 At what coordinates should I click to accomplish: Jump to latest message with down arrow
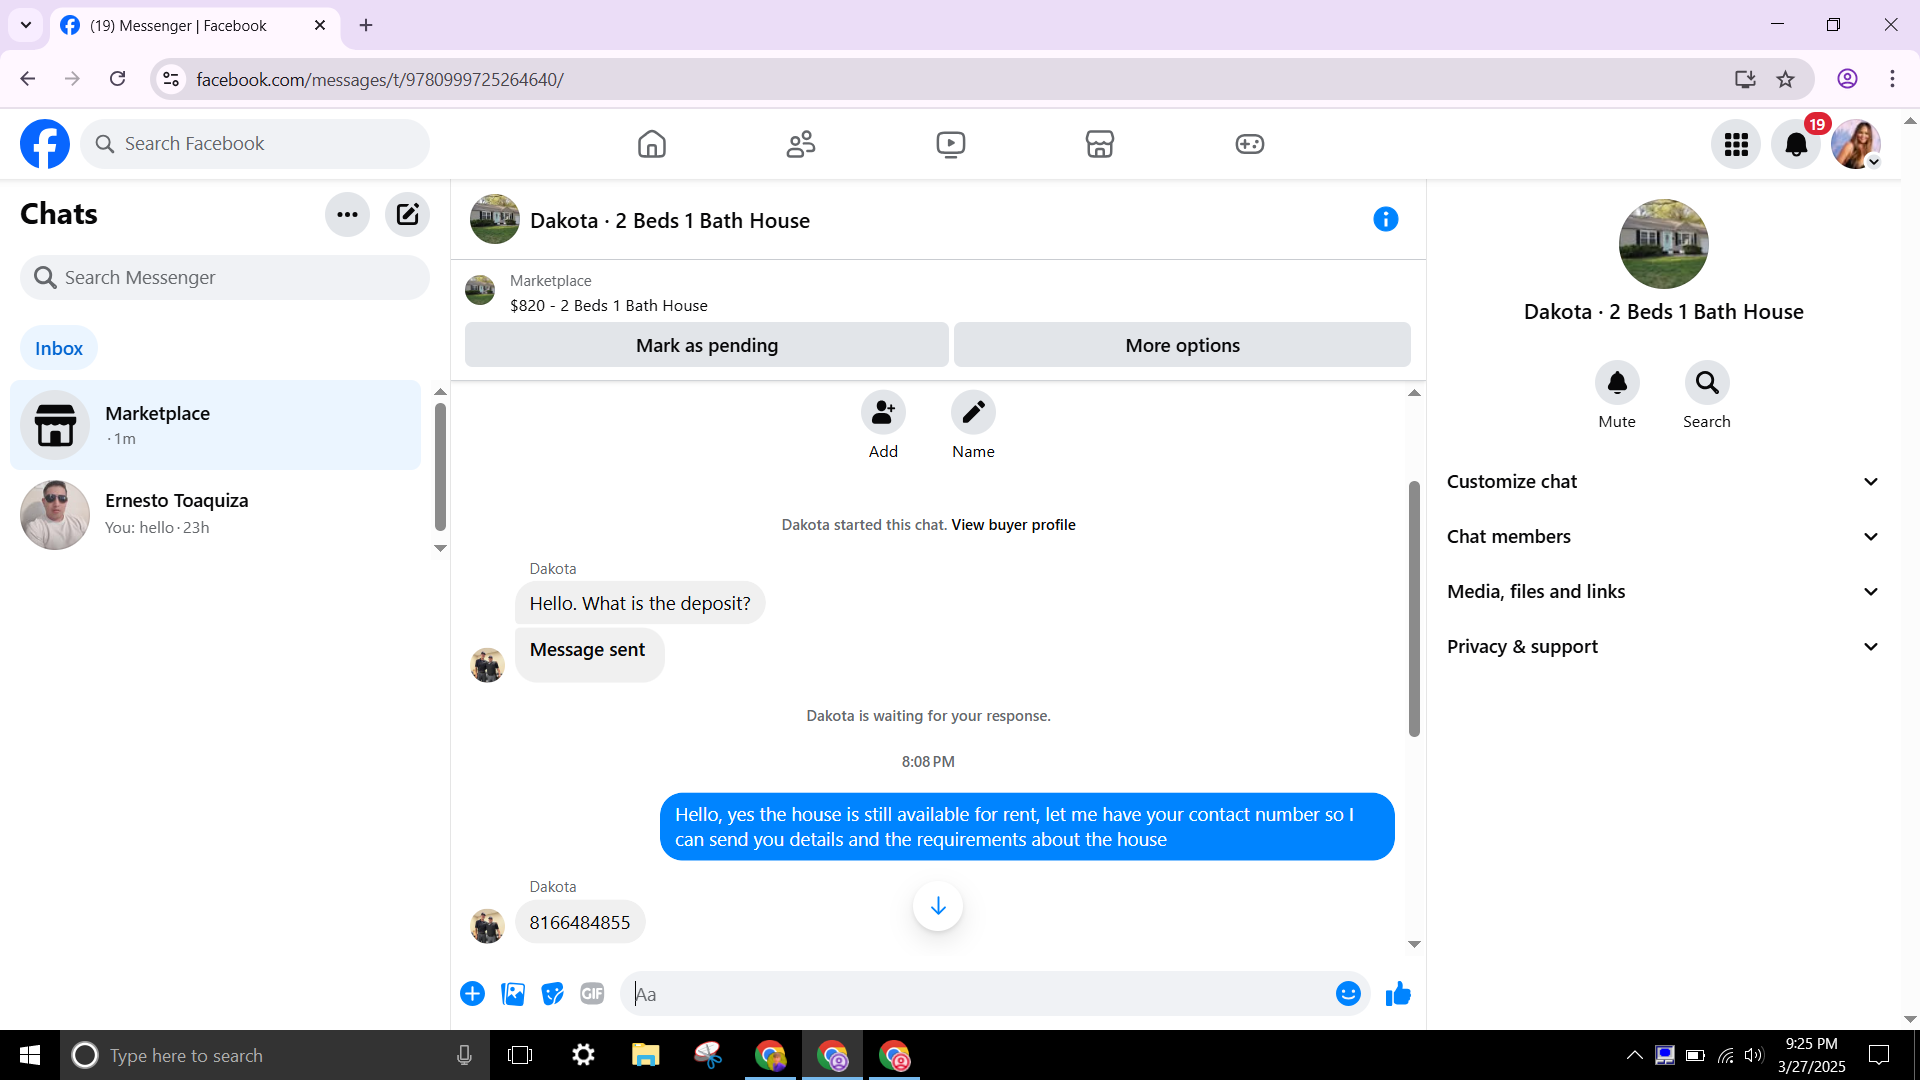(x=938, y=906)
